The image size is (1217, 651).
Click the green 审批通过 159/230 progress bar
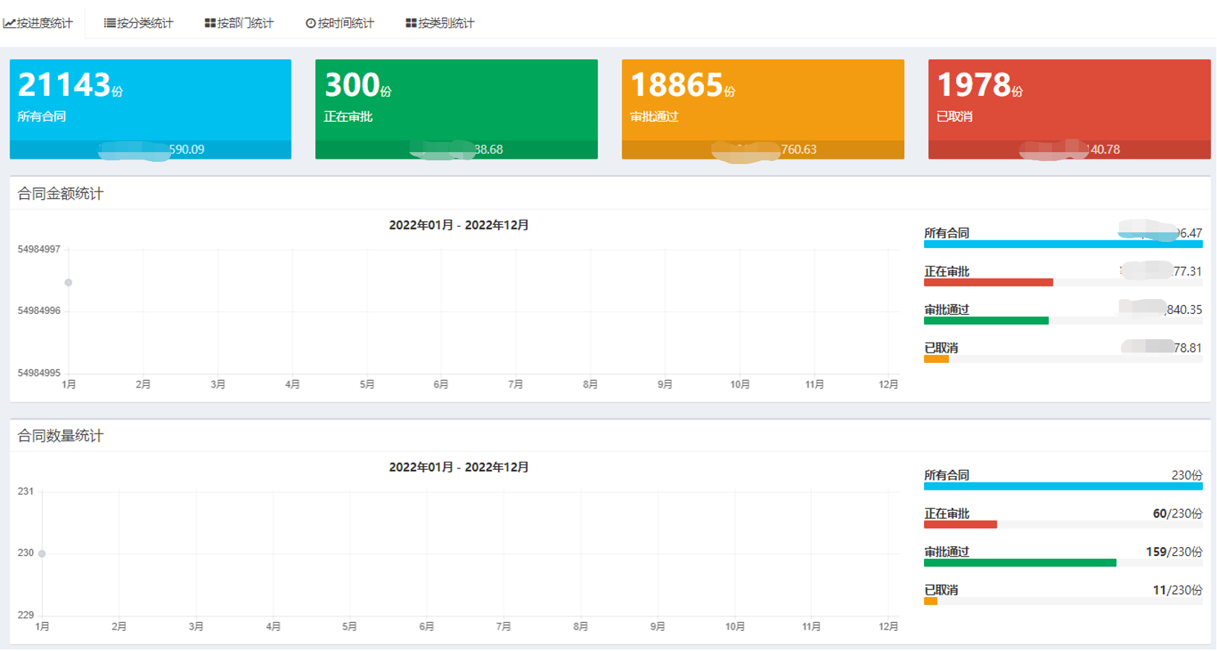pos(1019,563)
